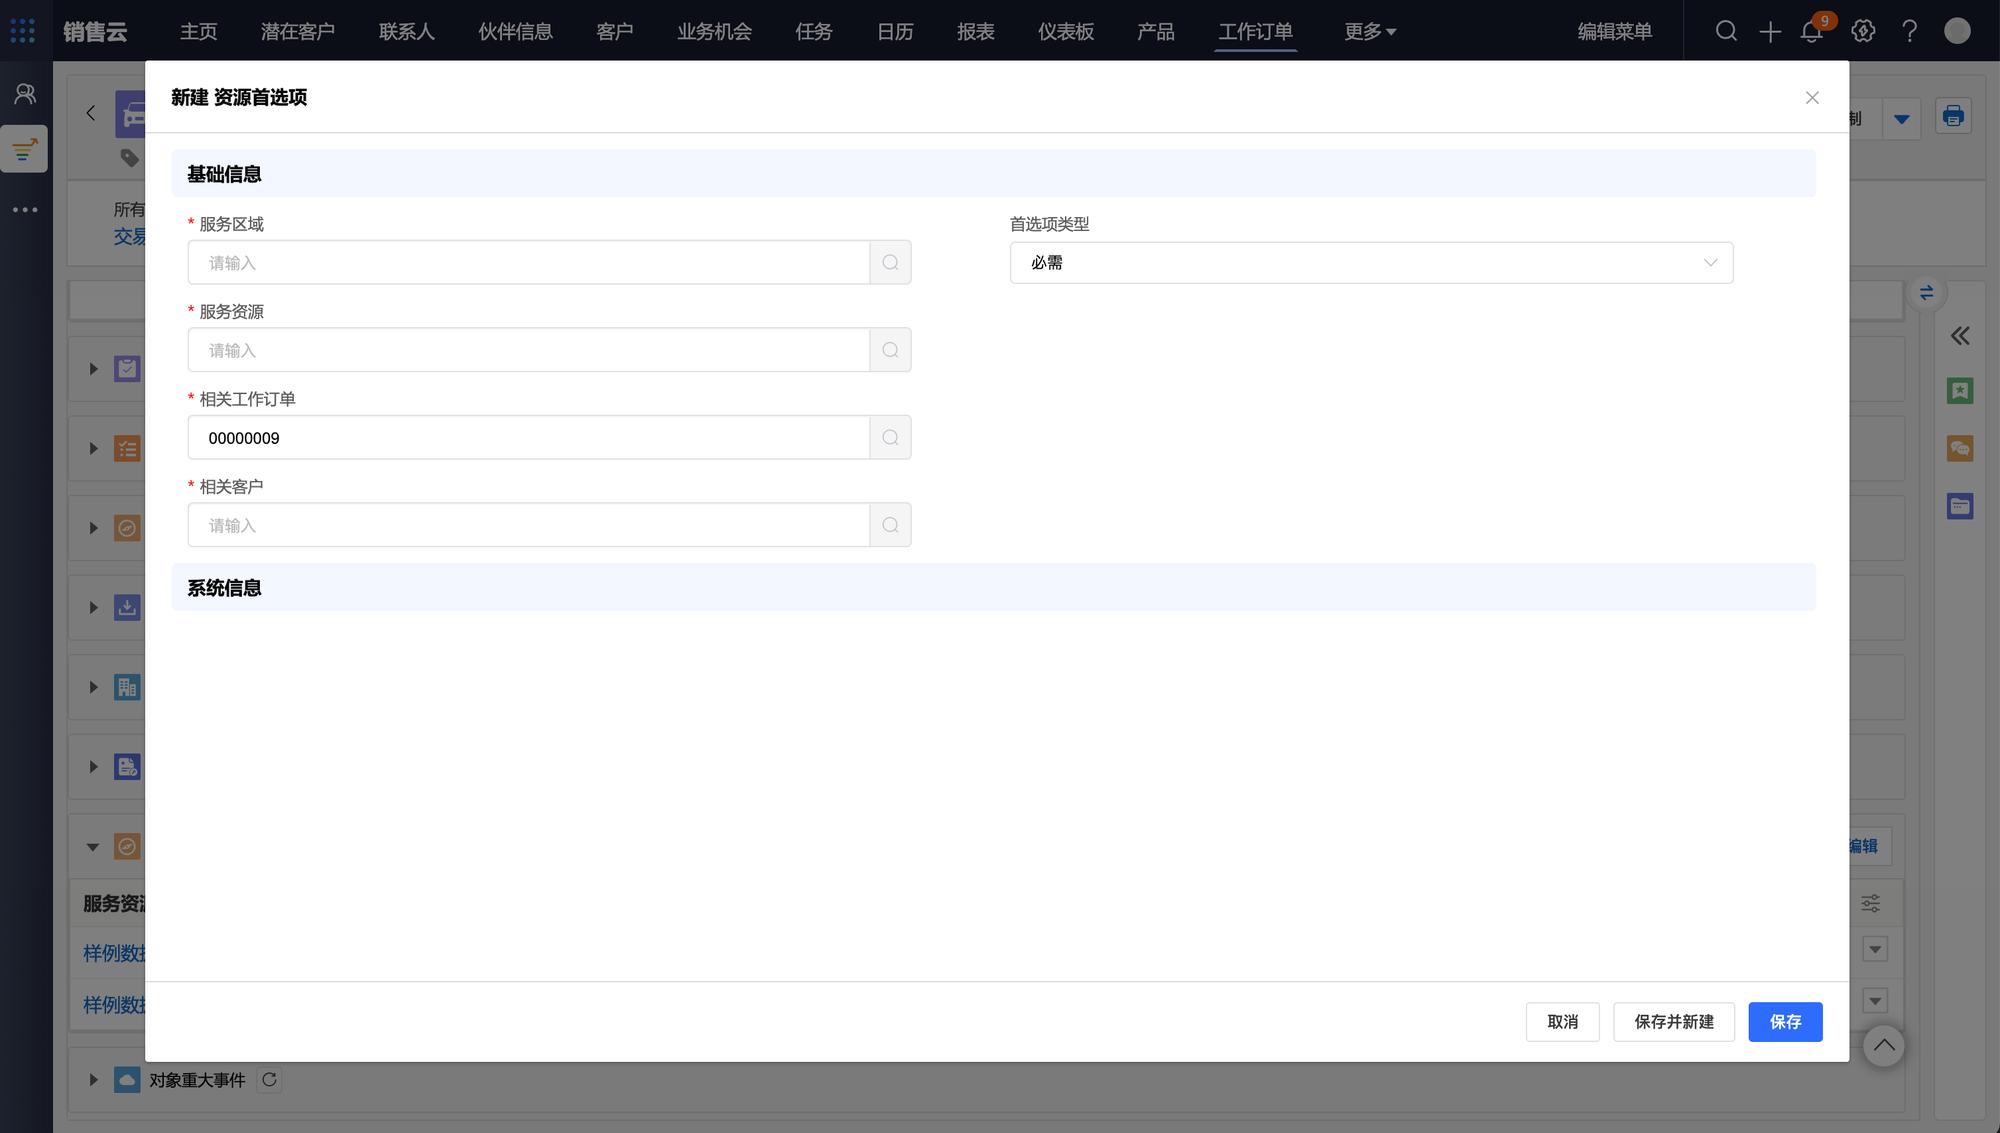The height and width of the screenshot is (1133, 2000).
Task: Click the global search magnifier icon
Action: pos(1726,31)
